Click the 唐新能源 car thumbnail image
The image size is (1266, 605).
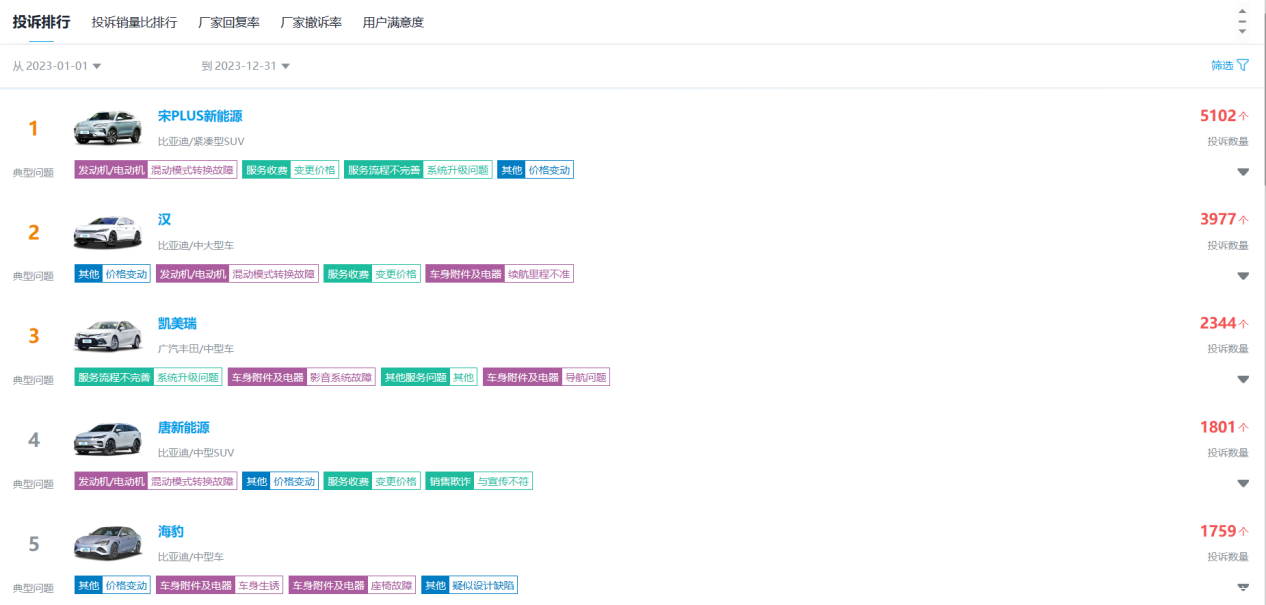(x=108, y=439)
